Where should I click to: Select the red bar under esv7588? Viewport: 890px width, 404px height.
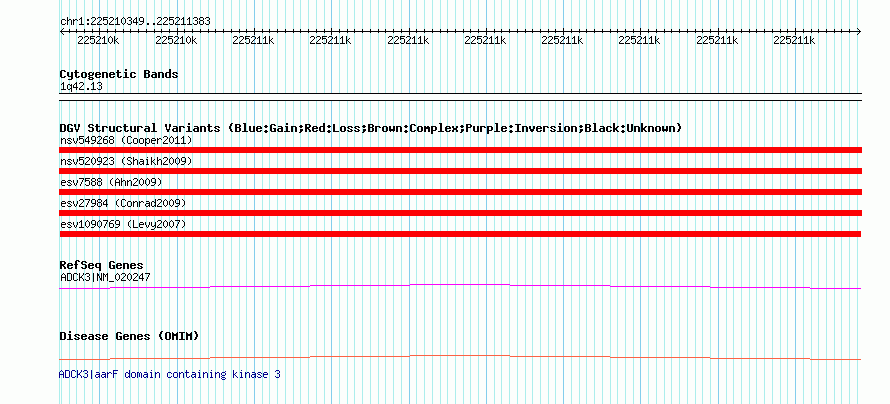tap(460, 192)
